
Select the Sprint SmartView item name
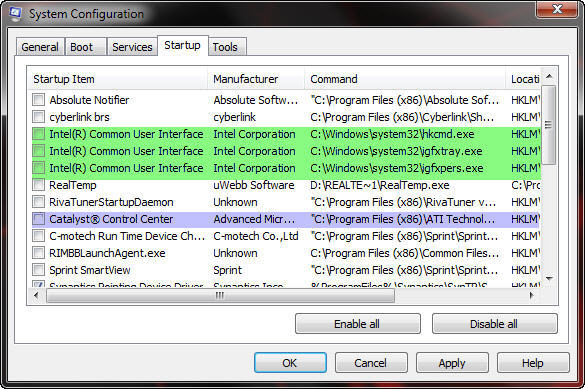coord(90,270)
